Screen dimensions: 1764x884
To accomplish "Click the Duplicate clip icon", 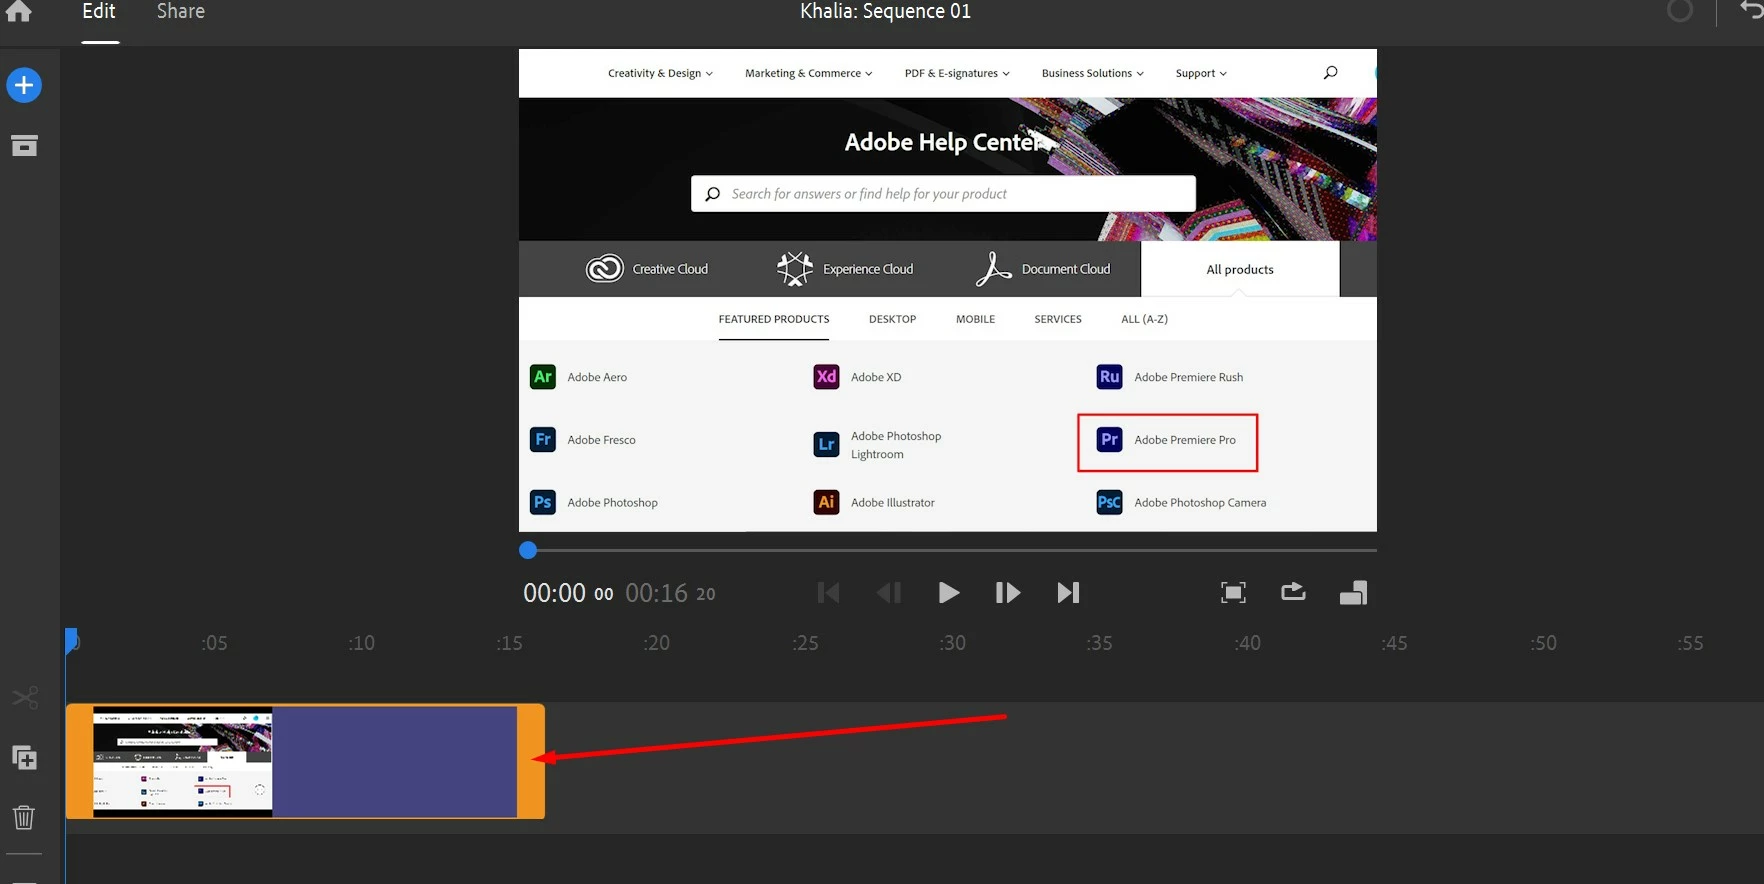I will (24, 758).
